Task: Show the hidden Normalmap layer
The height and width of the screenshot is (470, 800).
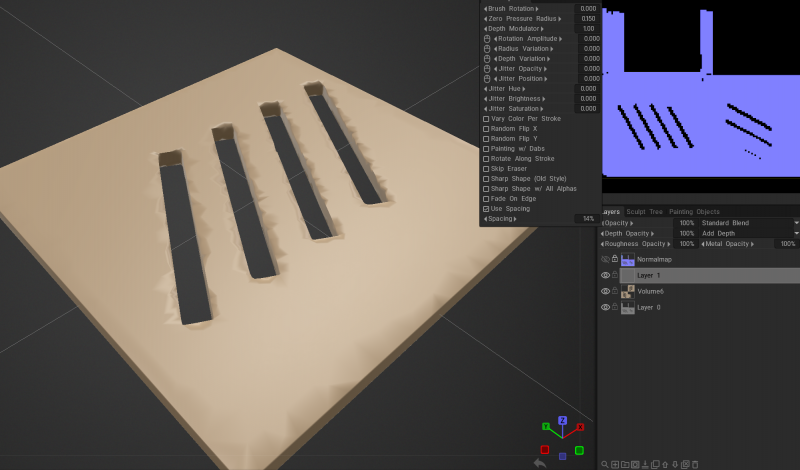Action: coord(605,259)
